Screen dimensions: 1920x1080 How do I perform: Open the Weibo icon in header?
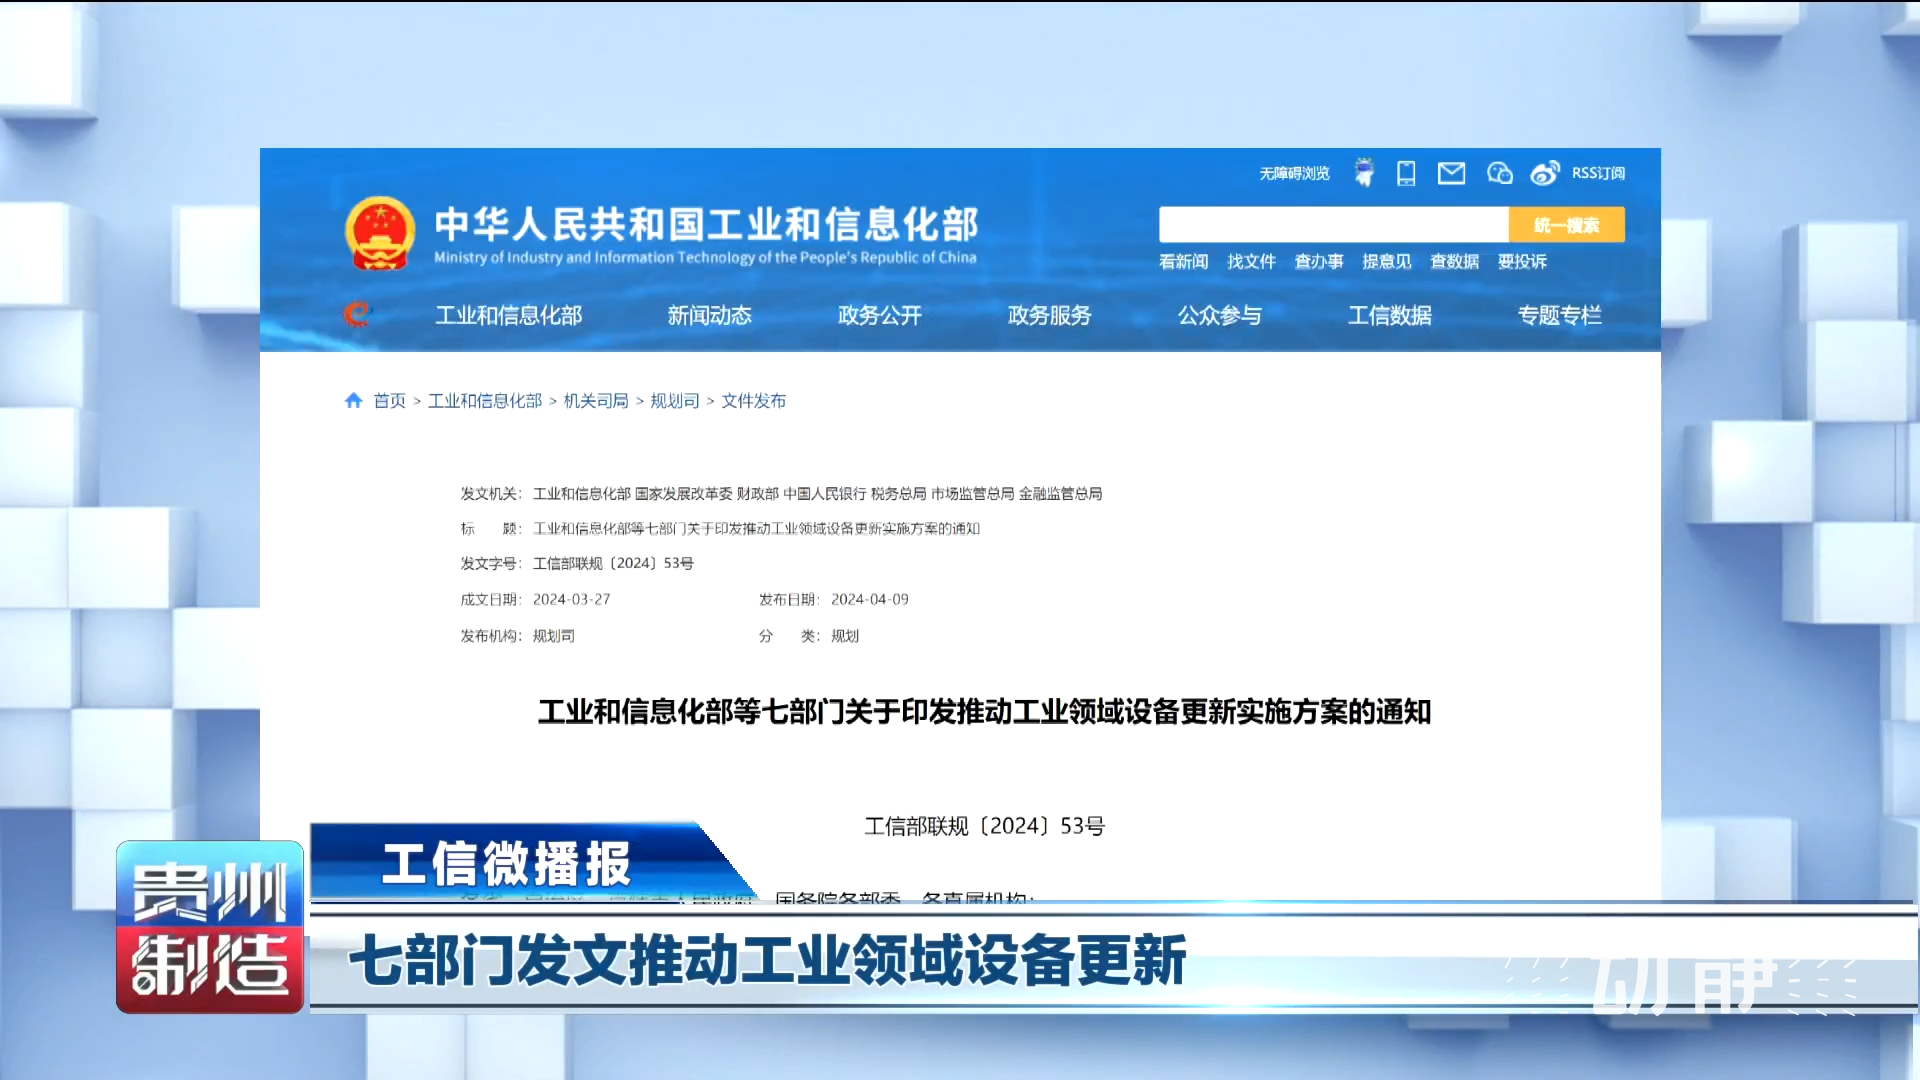click(x=1545, y=173)
